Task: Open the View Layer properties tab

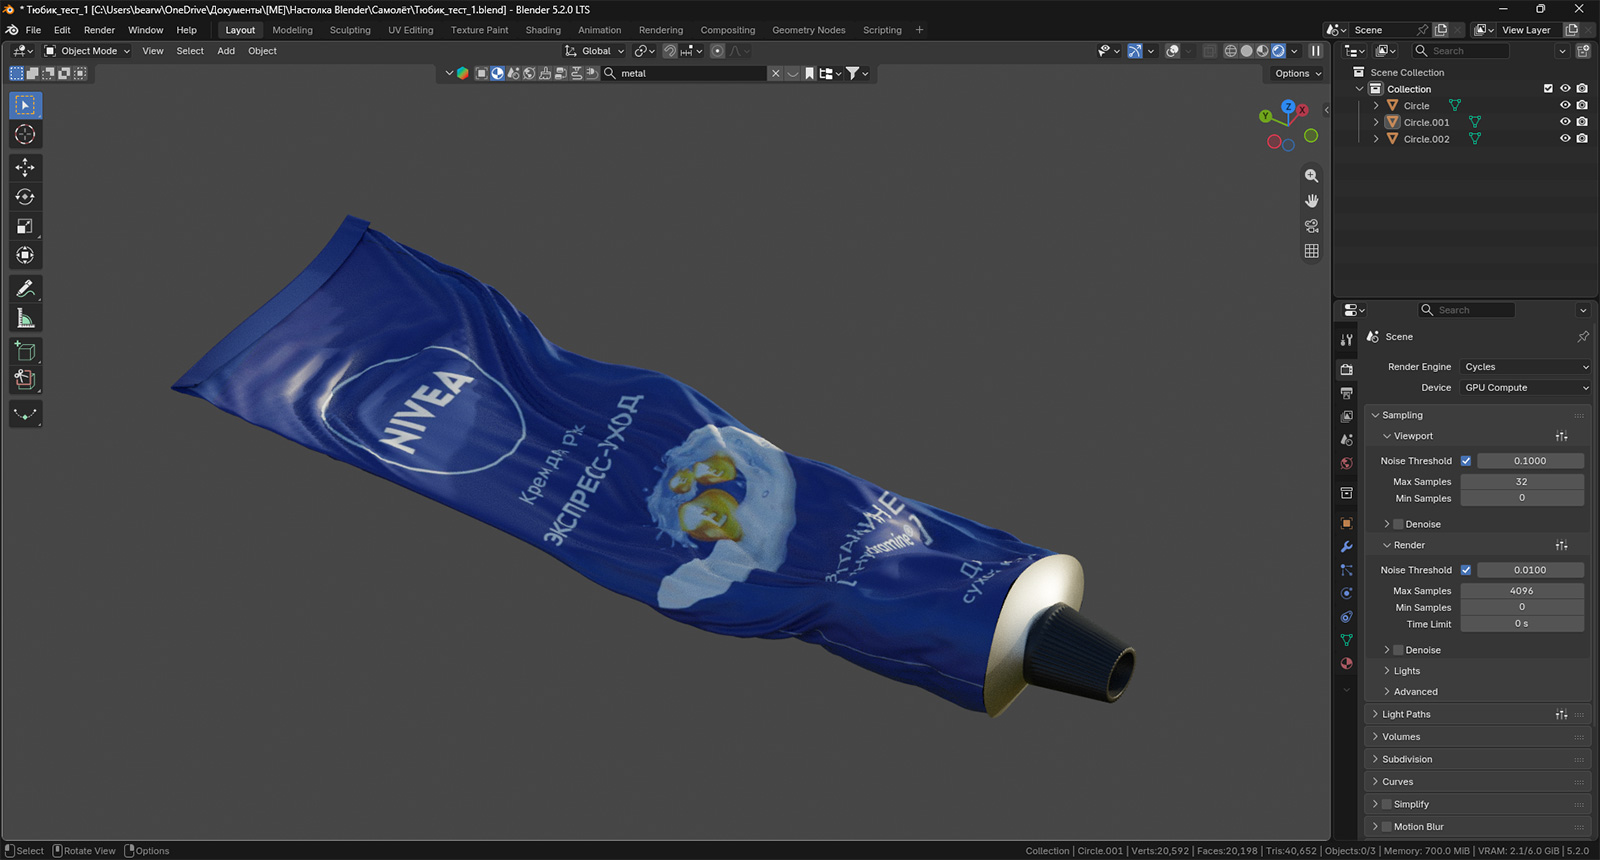Action: 1347,416
